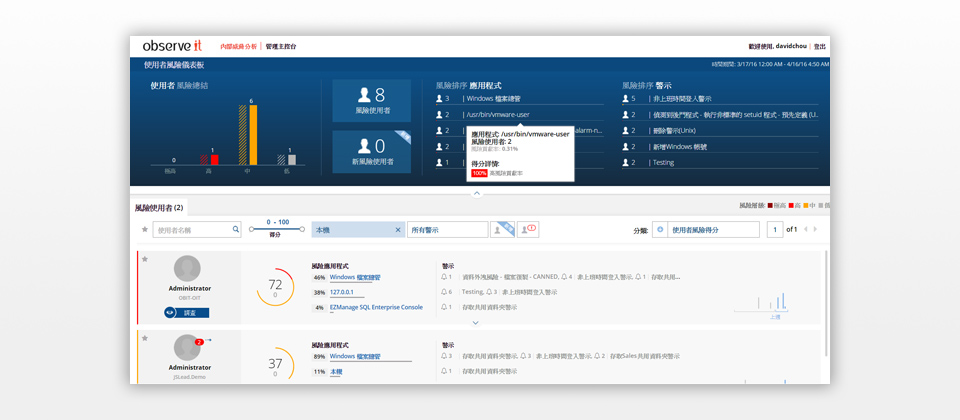The width and height of the screenshot is (960, 420).
Task: Click the right handle of score slider
Action: pos(301,229)
